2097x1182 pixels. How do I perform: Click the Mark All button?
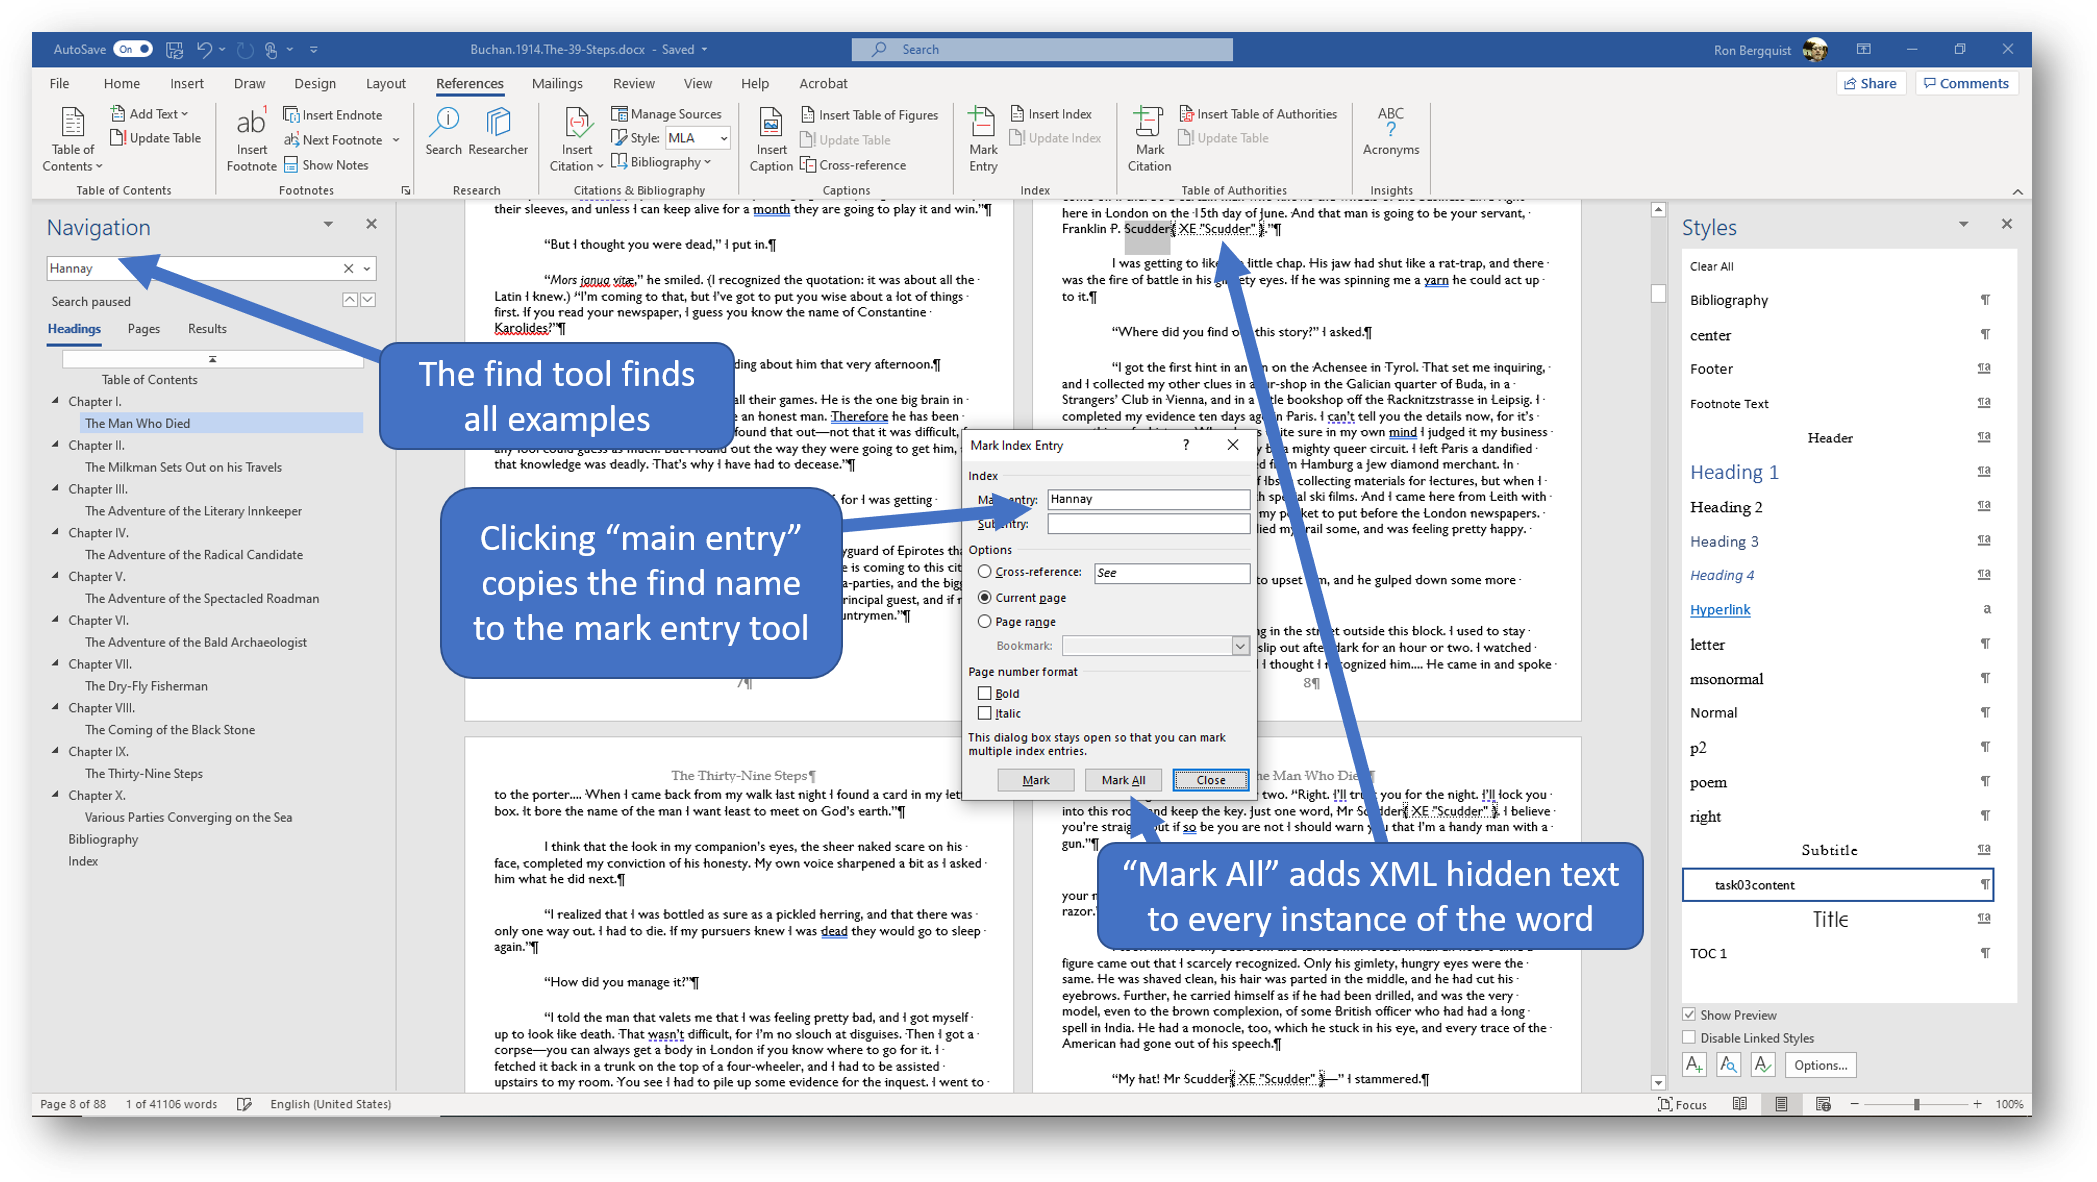1122,779
